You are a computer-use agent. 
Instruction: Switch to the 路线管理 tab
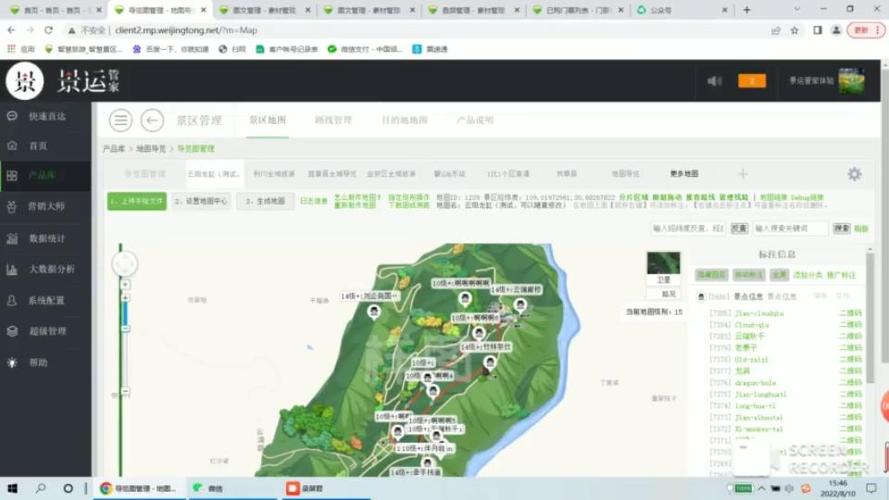point(333,121)
